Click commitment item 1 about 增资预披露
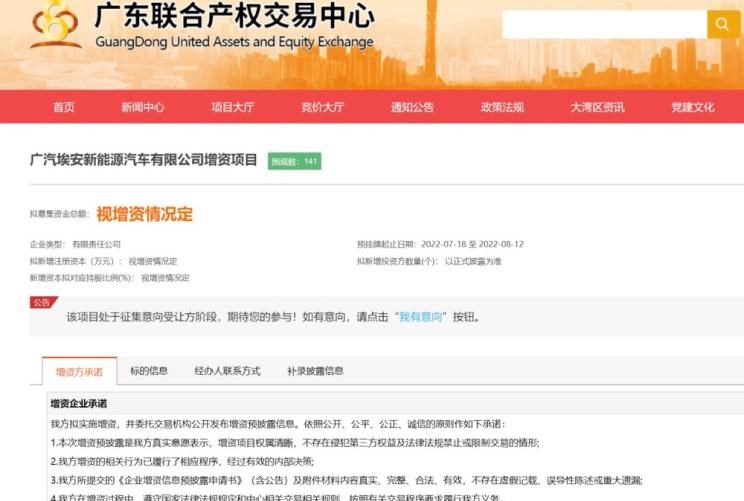 (295, 443)
